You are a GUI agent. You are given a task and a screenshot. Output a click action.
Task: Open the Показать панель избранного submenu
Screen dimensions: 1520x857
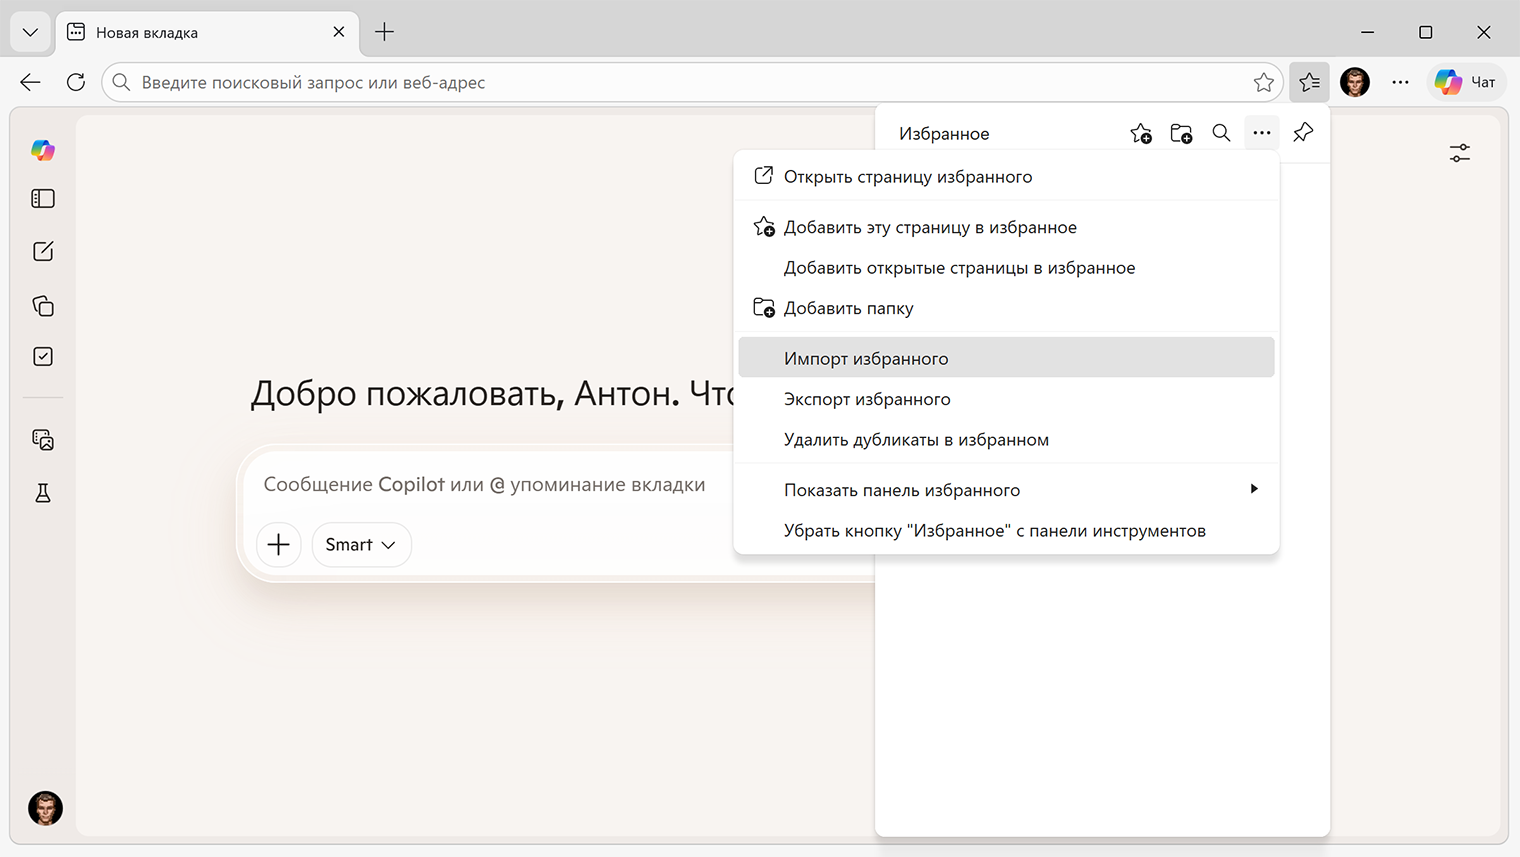pyautogui.click(x=901, y=489)
